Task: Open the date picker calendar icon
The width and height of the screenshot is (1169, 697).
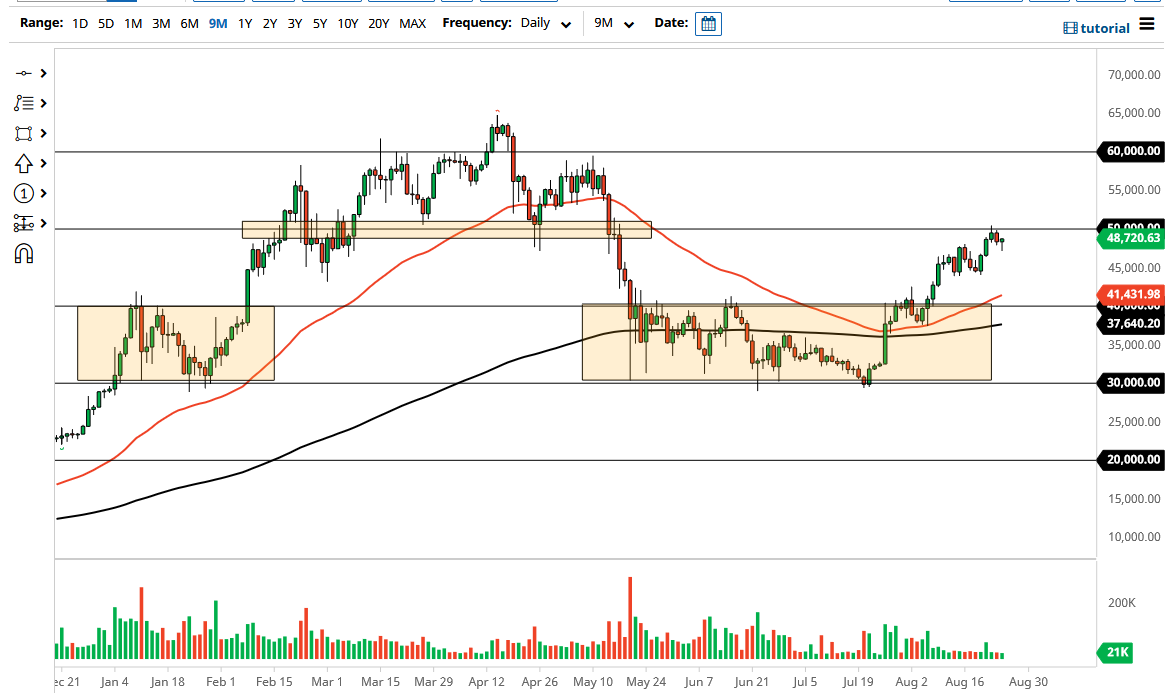Action: click(x=708, y=24)
